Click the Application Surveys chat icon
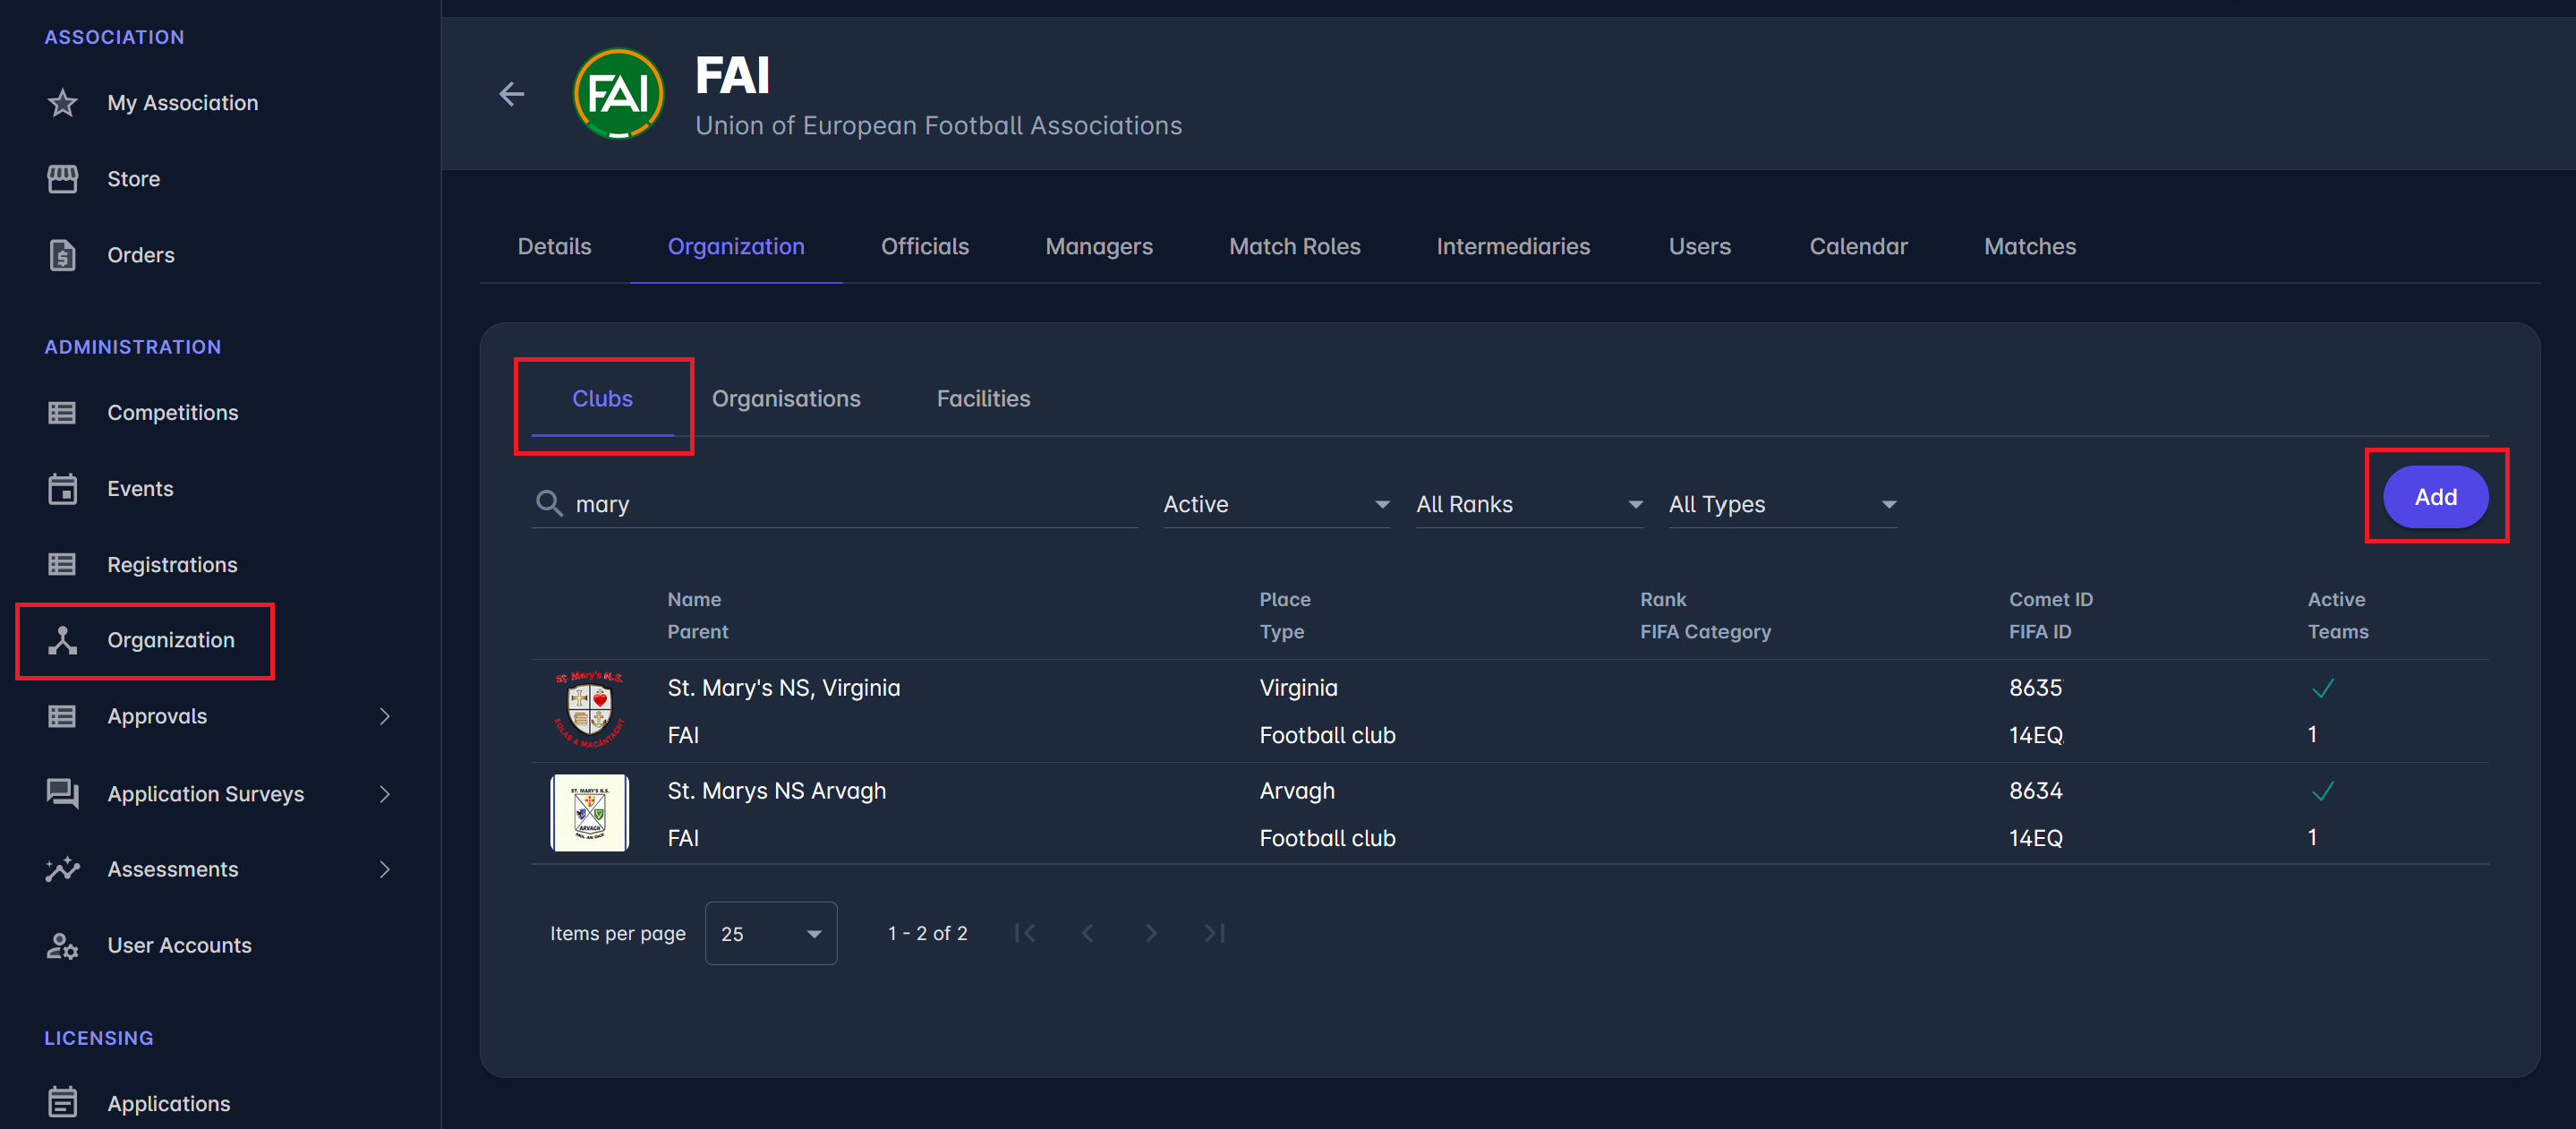Image resolution: width=2576 pixels, height=1129 pixels. pyautogui.click(x=62, y=793)
